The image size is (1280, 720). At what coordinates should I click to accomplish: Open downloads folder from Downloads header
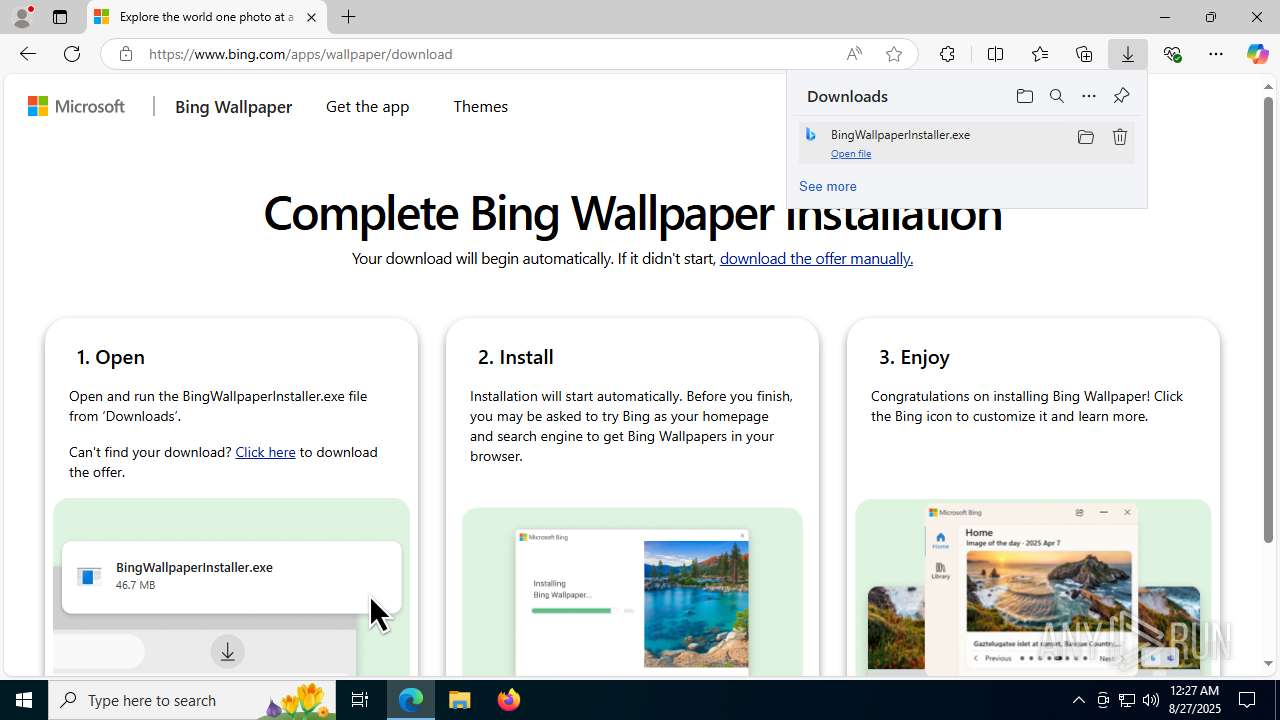click(1024, 96)
